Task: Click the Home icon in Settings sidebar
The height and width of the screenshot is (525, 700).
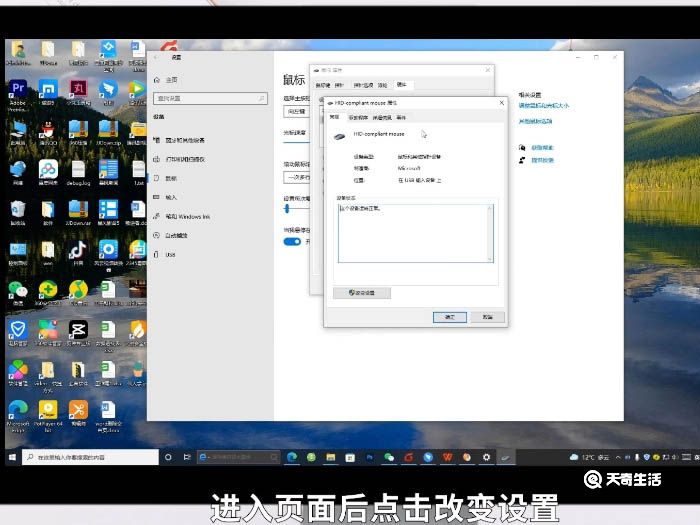Action: pyautogui.click(x=157, y=80)
